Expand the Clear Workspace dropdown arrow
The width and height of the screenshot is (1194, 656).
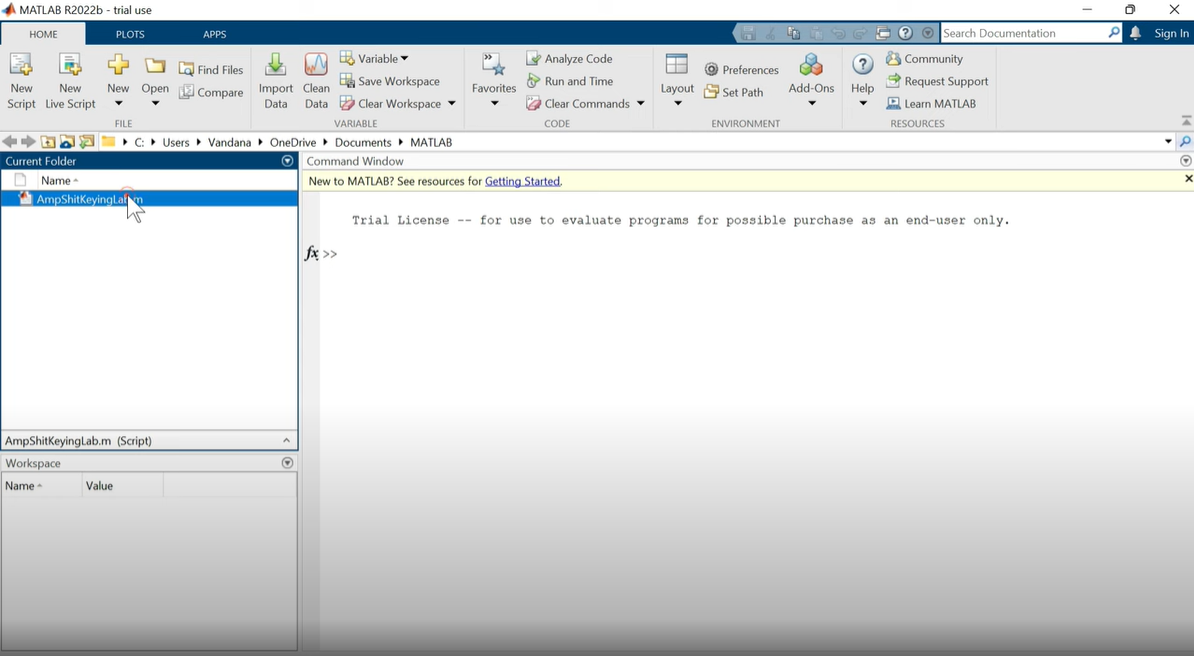[452, 104]
